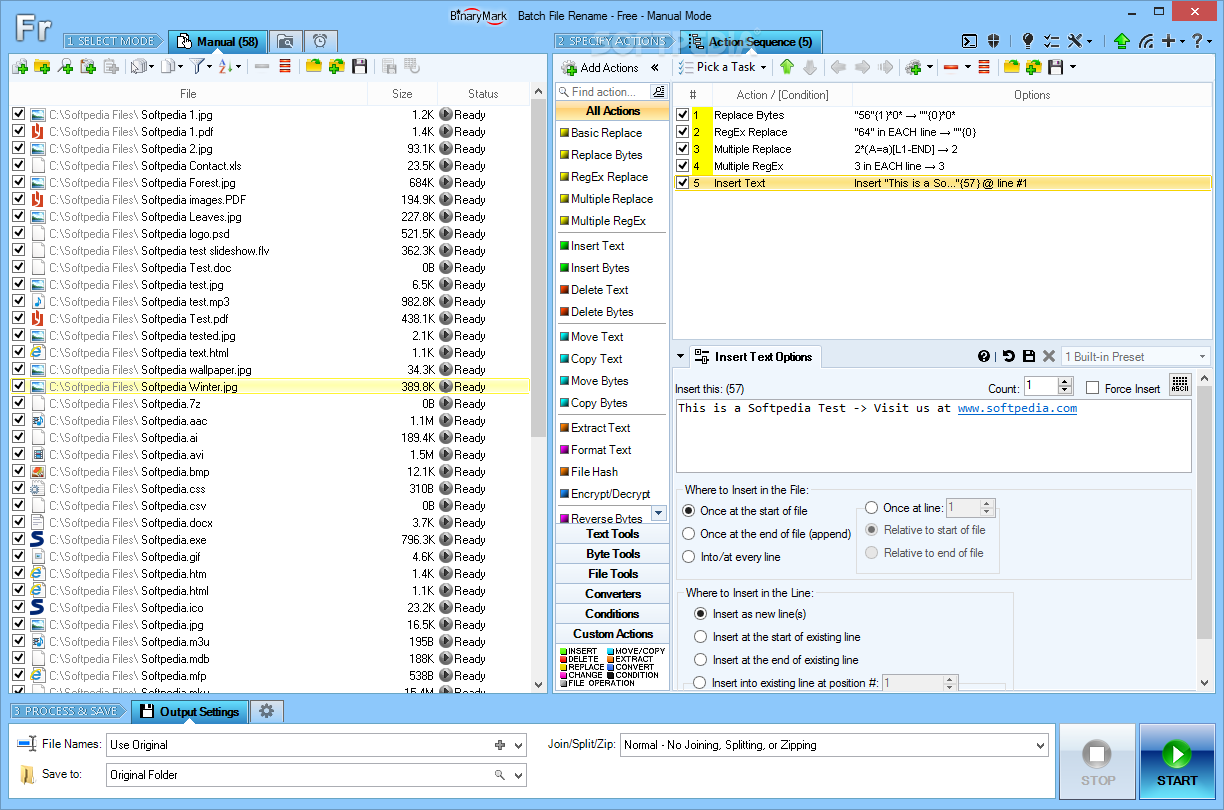This screenshot has width=1224, height=810.
Task: Open the Text Tools action group
Action: tap(612, 534)
